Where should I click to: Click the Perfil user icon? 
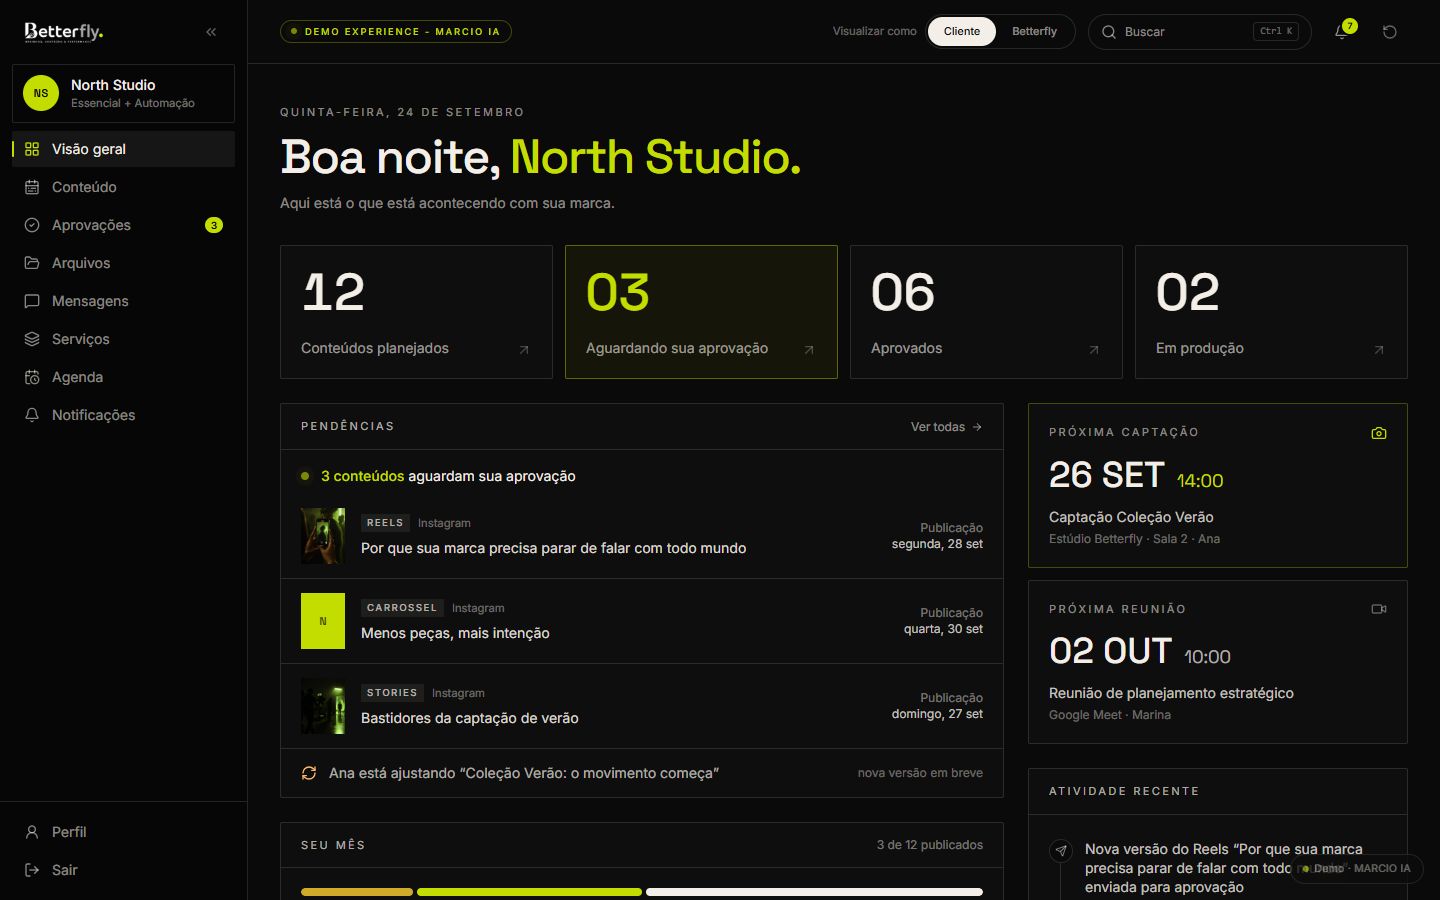tap(32, 832)
